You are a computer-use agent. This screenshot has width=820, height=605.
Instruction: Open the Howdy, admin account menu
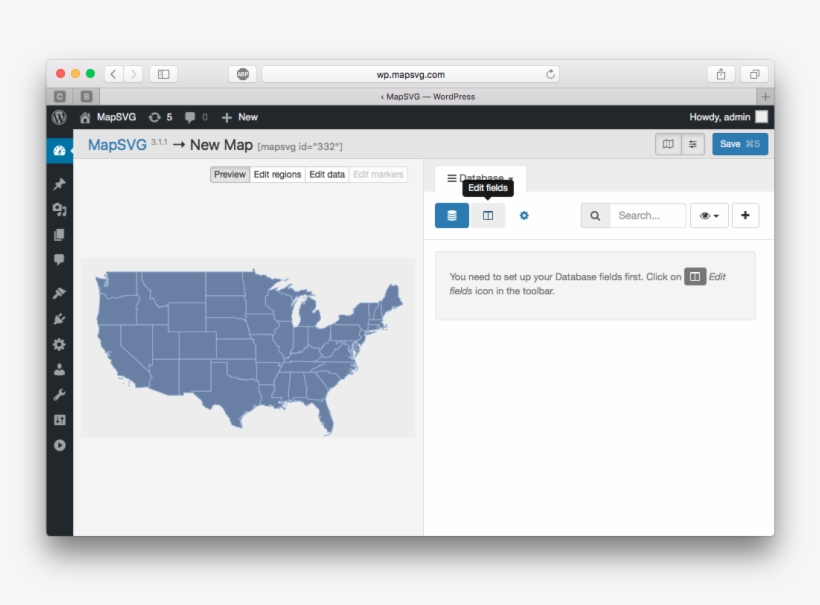(727, 117)
